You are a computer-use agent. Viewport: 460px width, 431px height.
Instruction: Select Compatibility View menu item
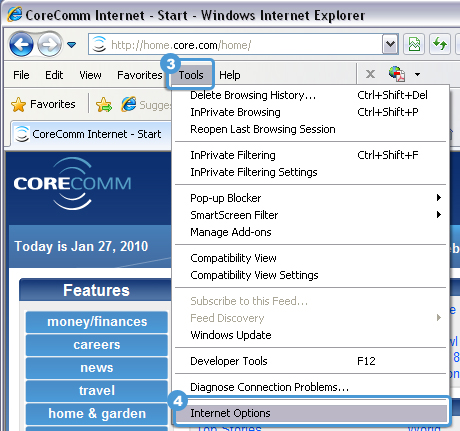[311, 258]
